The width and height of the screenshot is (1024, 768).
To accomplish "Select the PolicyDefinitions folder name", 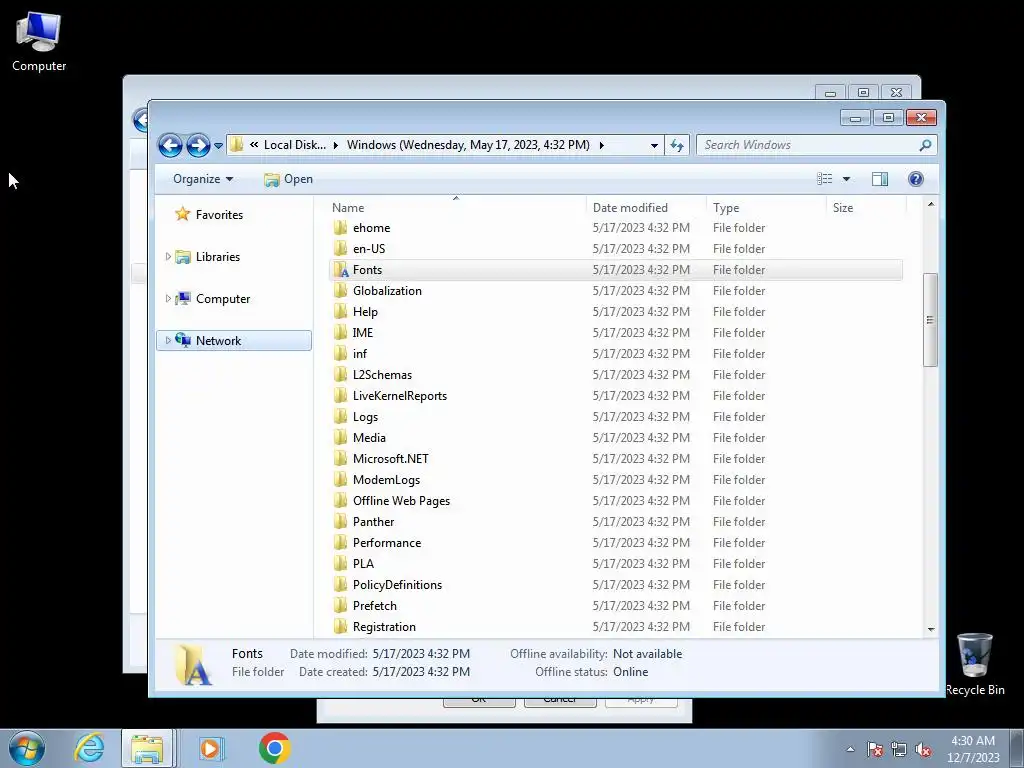I will tap(397, 584).
